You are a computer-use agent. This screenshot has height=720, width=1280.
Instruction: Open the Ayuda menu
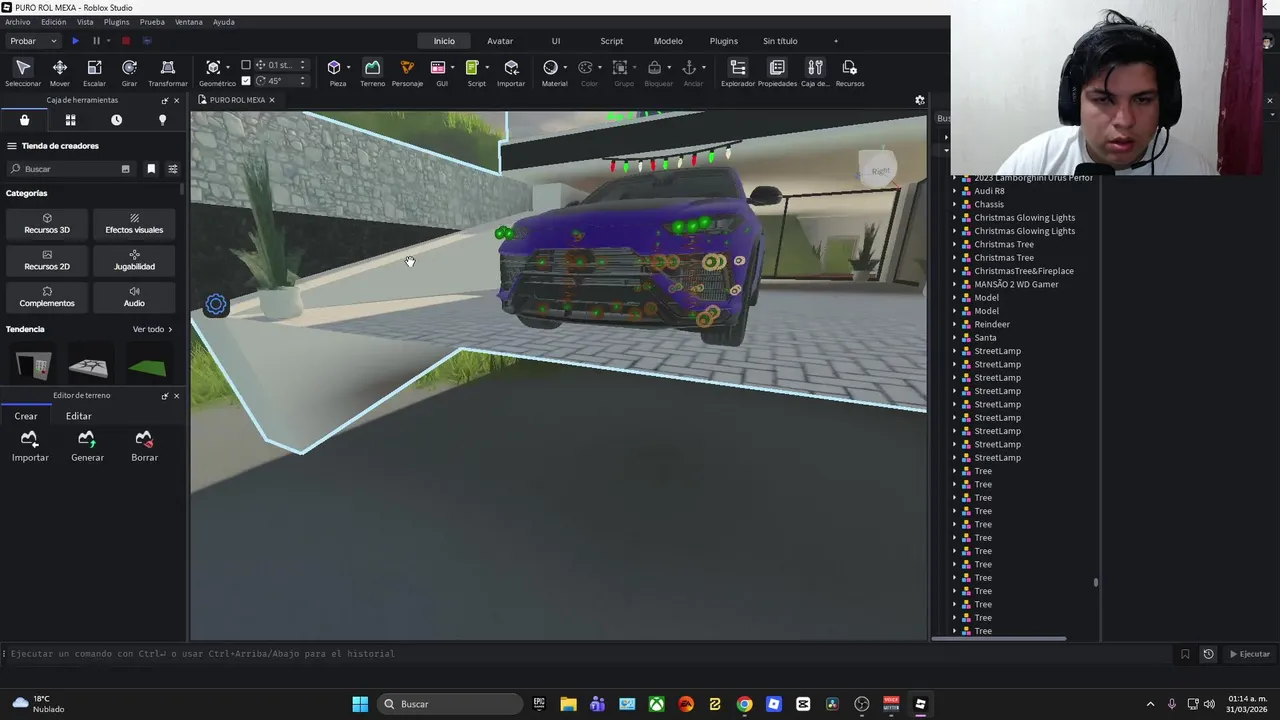[224, 22]
